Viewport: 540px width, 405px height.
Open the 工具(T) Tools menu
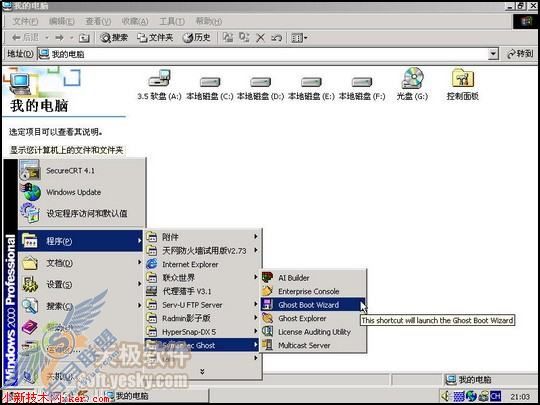(172, 21)
